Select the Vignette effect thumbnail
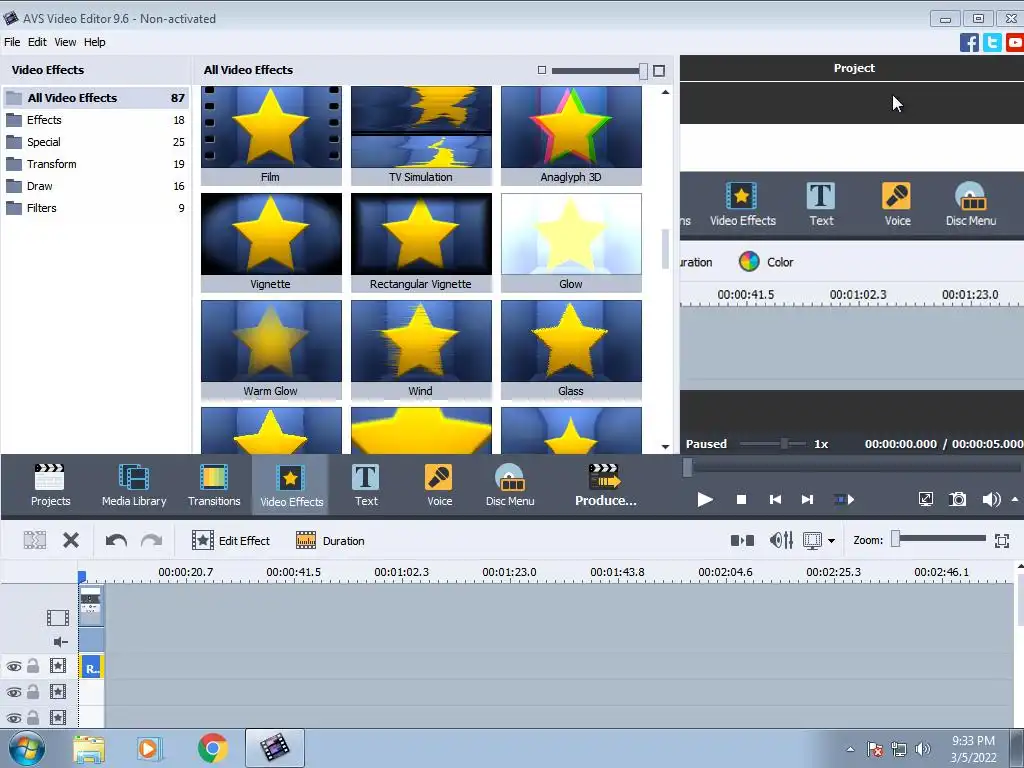1024x768 pixels. [271, 242]
